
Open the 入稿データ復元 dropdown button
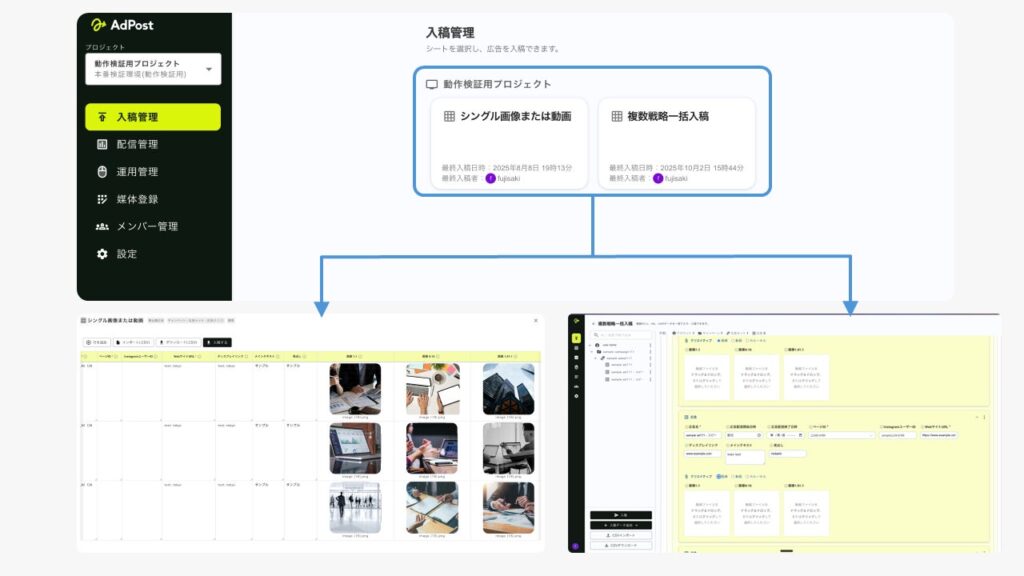coord(621,525)
